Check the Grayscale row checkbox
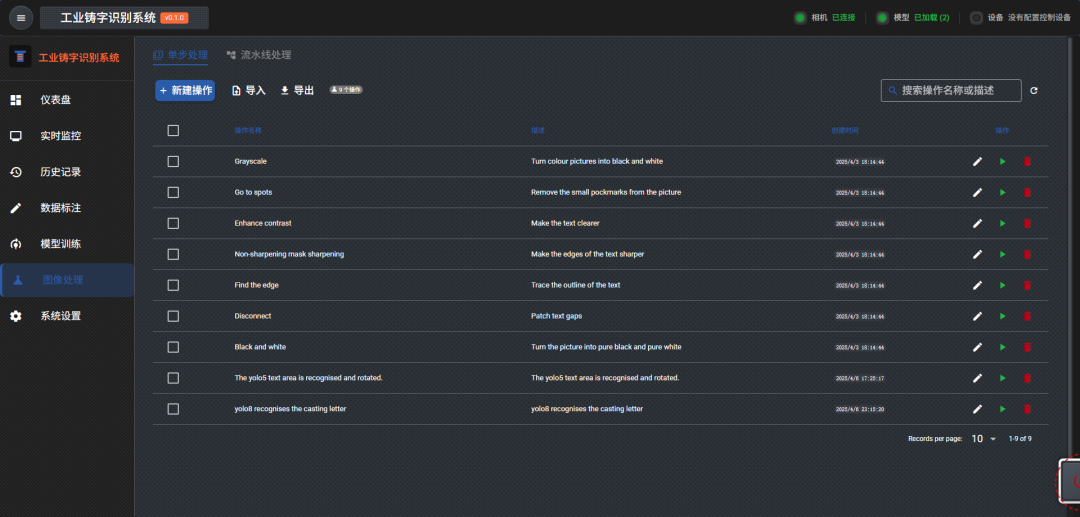This screenshot has width=1080, height=517. click(x=174, y=161)
